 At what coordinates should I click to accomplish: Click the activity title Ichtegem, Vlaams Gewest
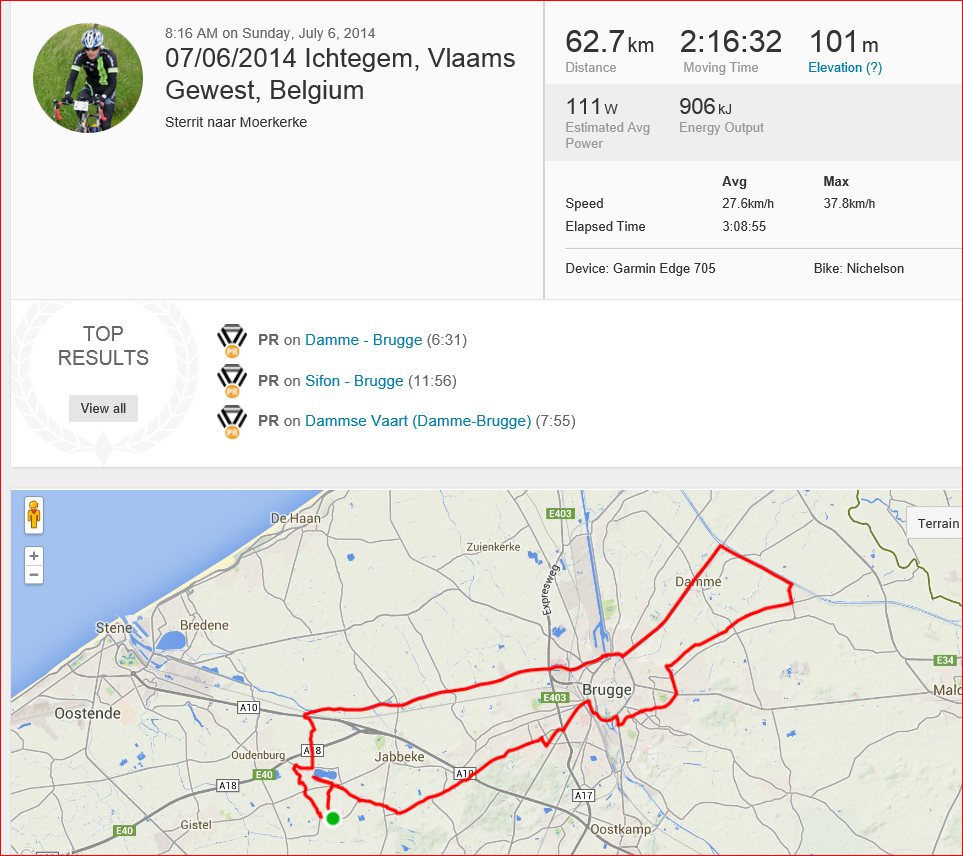click(340, 74)
